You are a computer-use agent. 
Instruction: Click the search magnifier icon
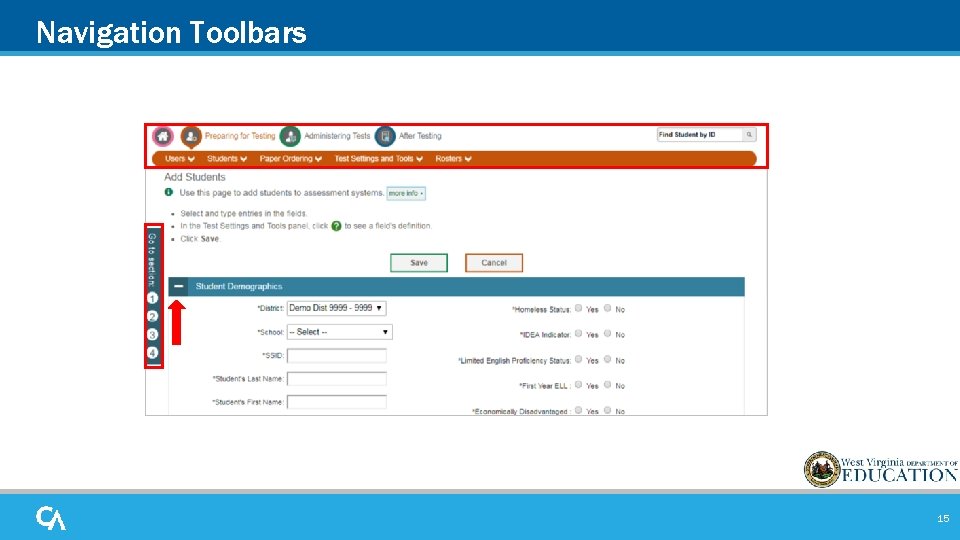[749, 135]
